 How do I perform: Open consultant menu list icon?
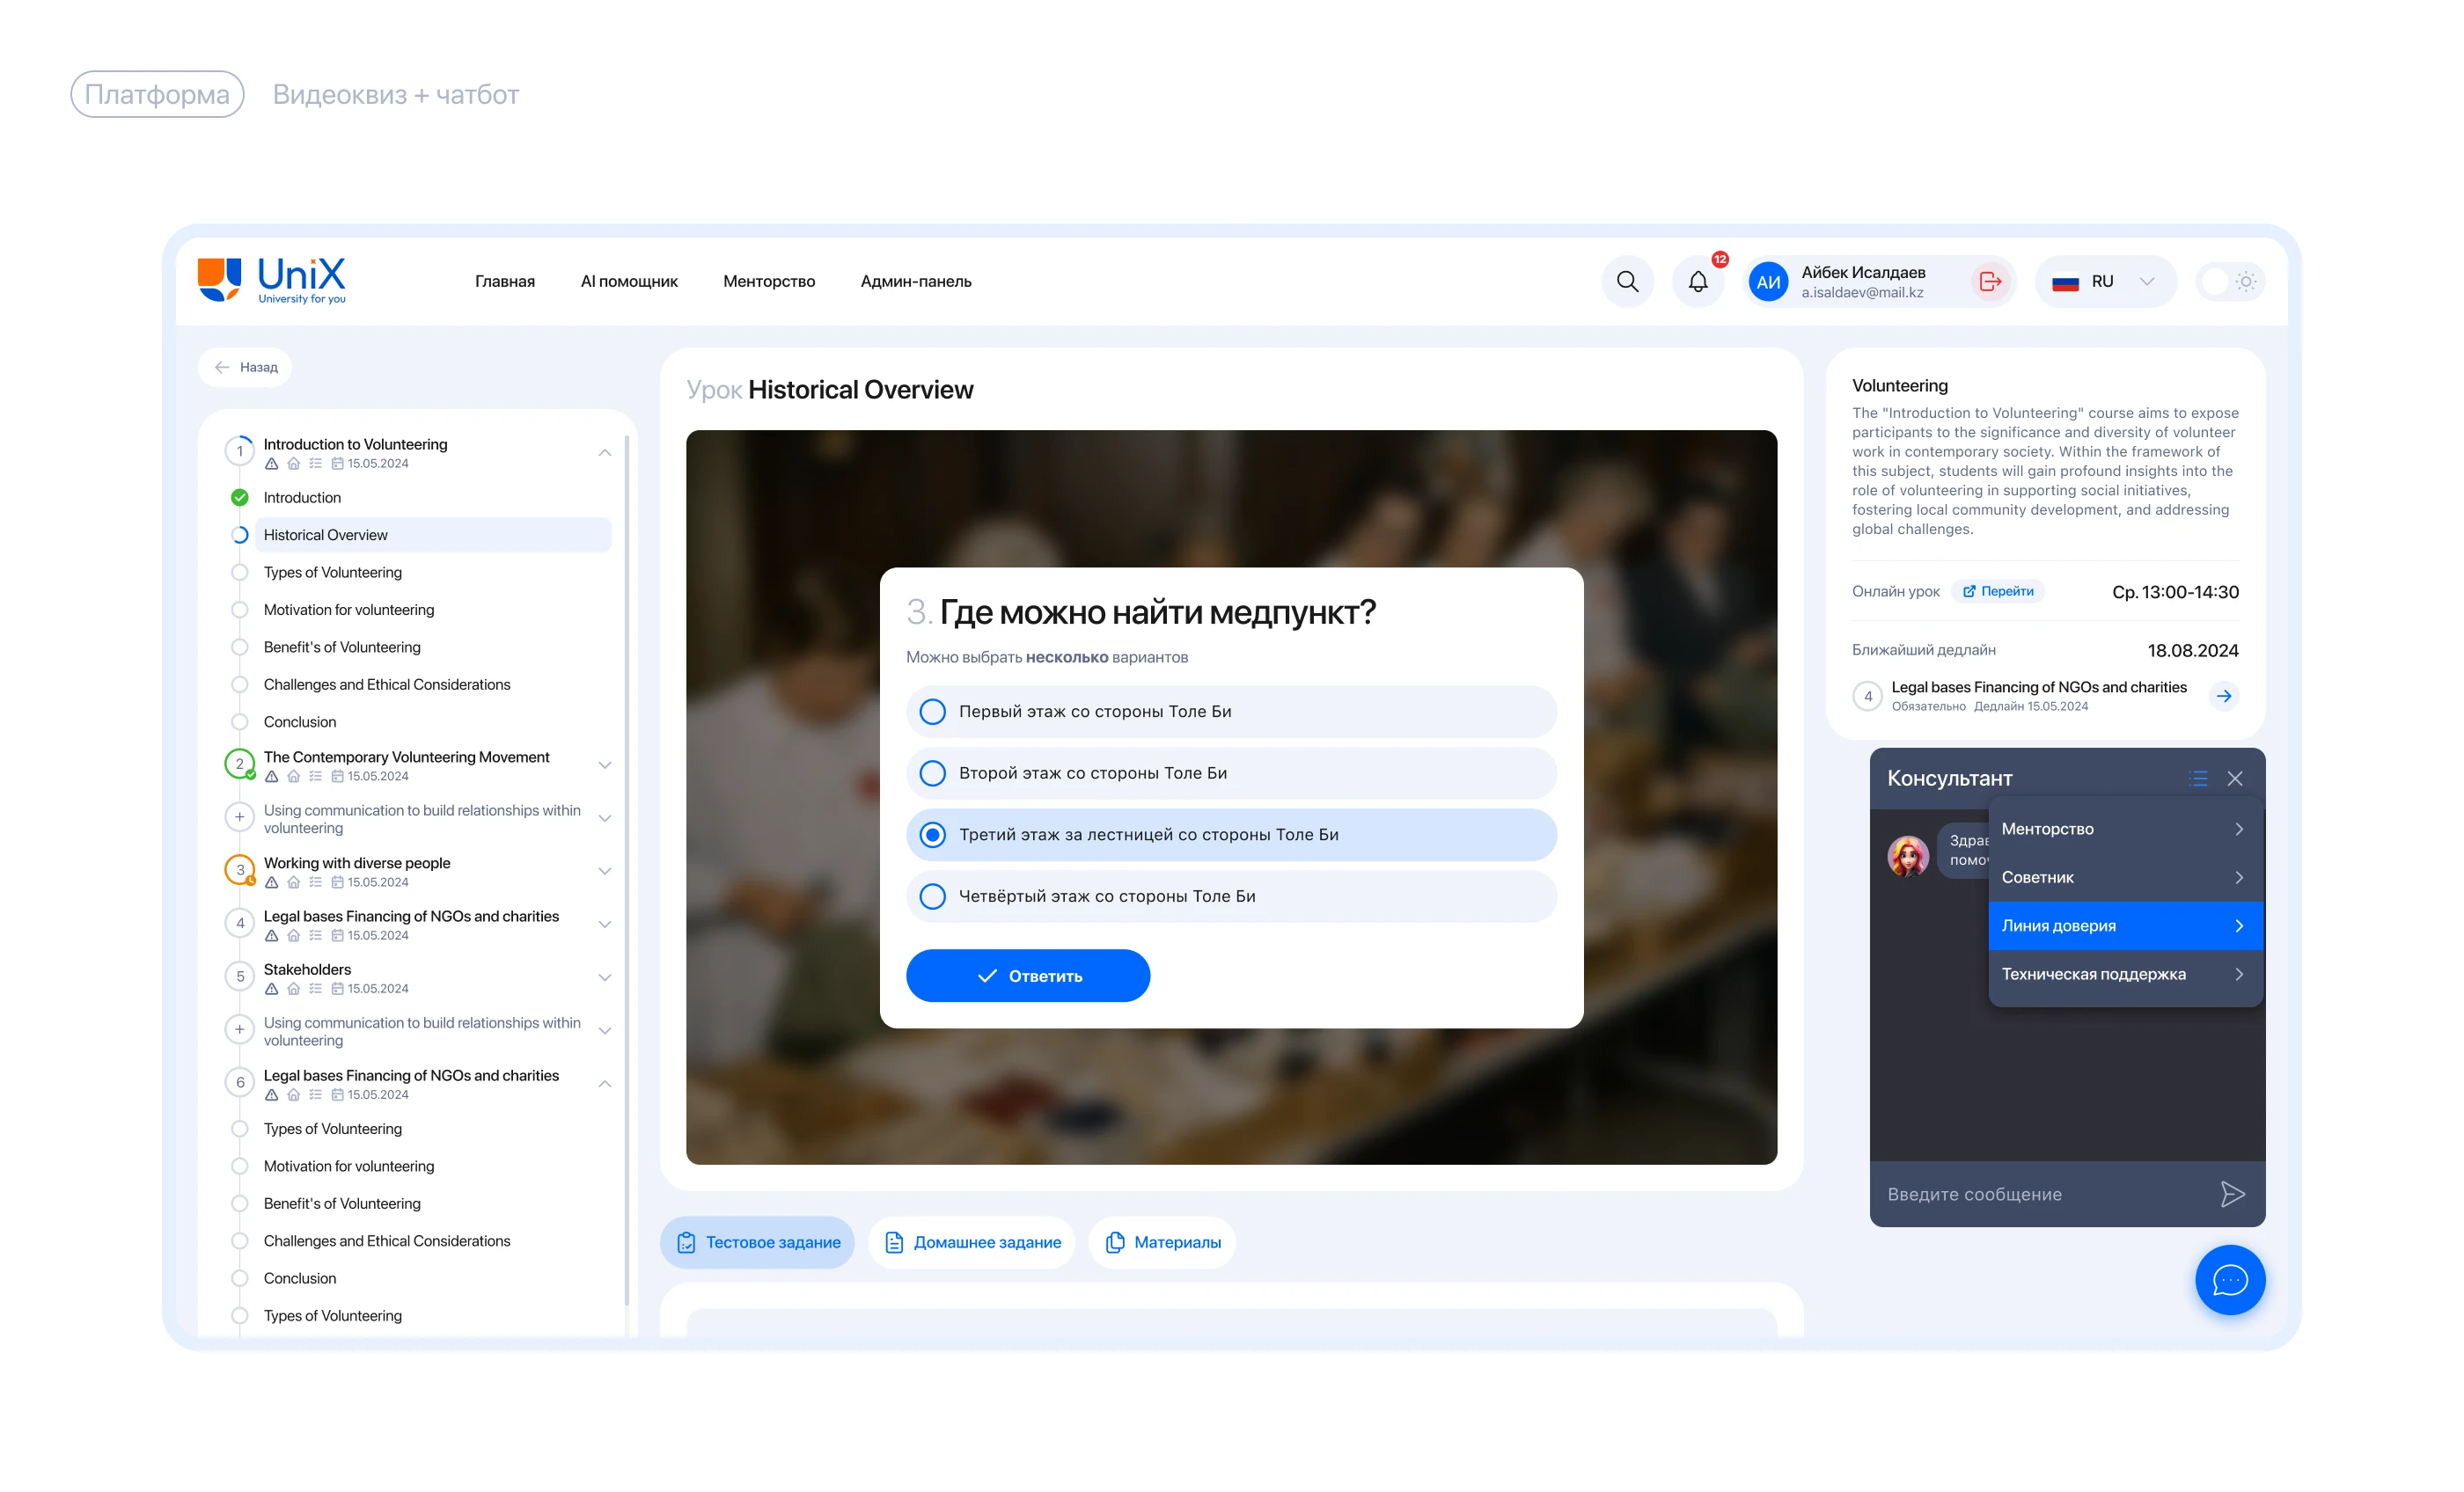2197,778
